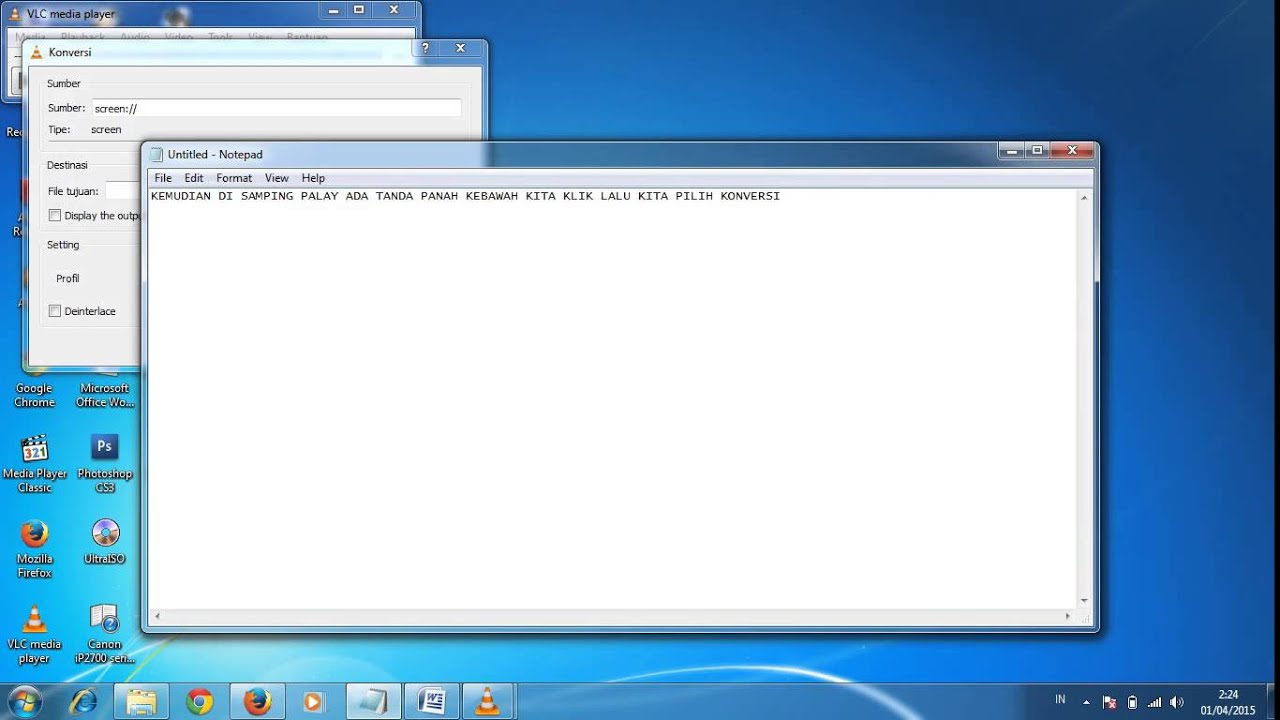Open Google Chrome from the taskbar

point(200,701)
